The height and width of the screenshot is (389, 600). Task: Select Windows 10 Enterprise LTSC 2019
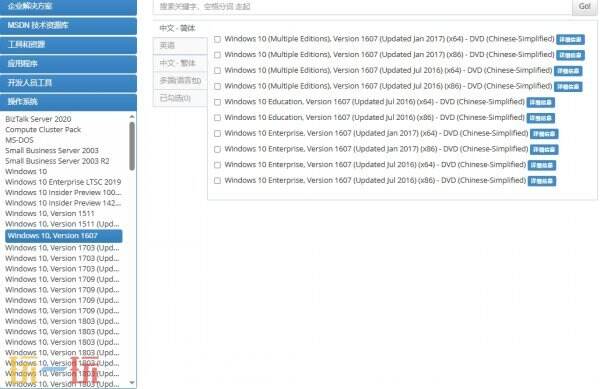pyautogui.click(x=63, y=182)
